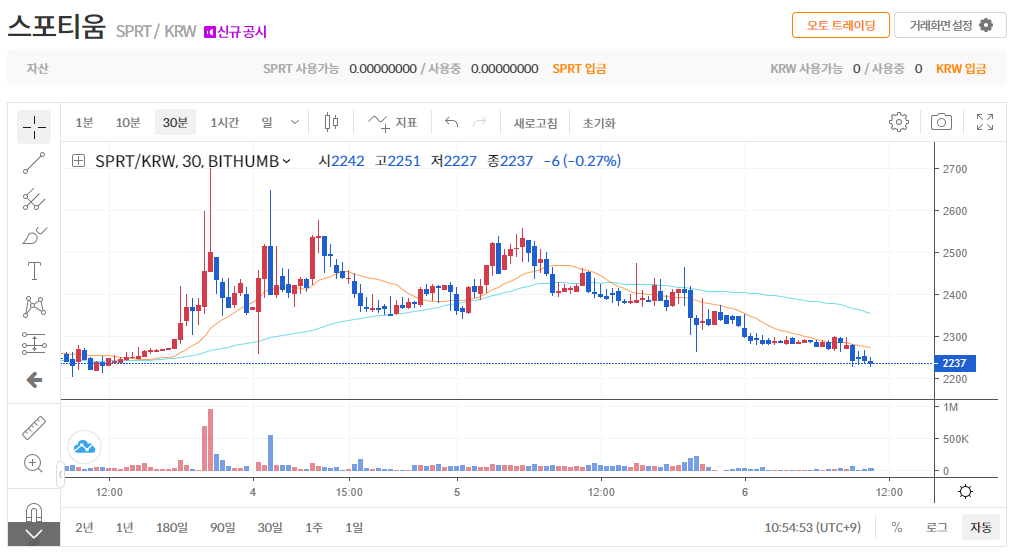
Task: Open the 지표 indicators menu
Action: pyautogui.click(x=393, y=122)
